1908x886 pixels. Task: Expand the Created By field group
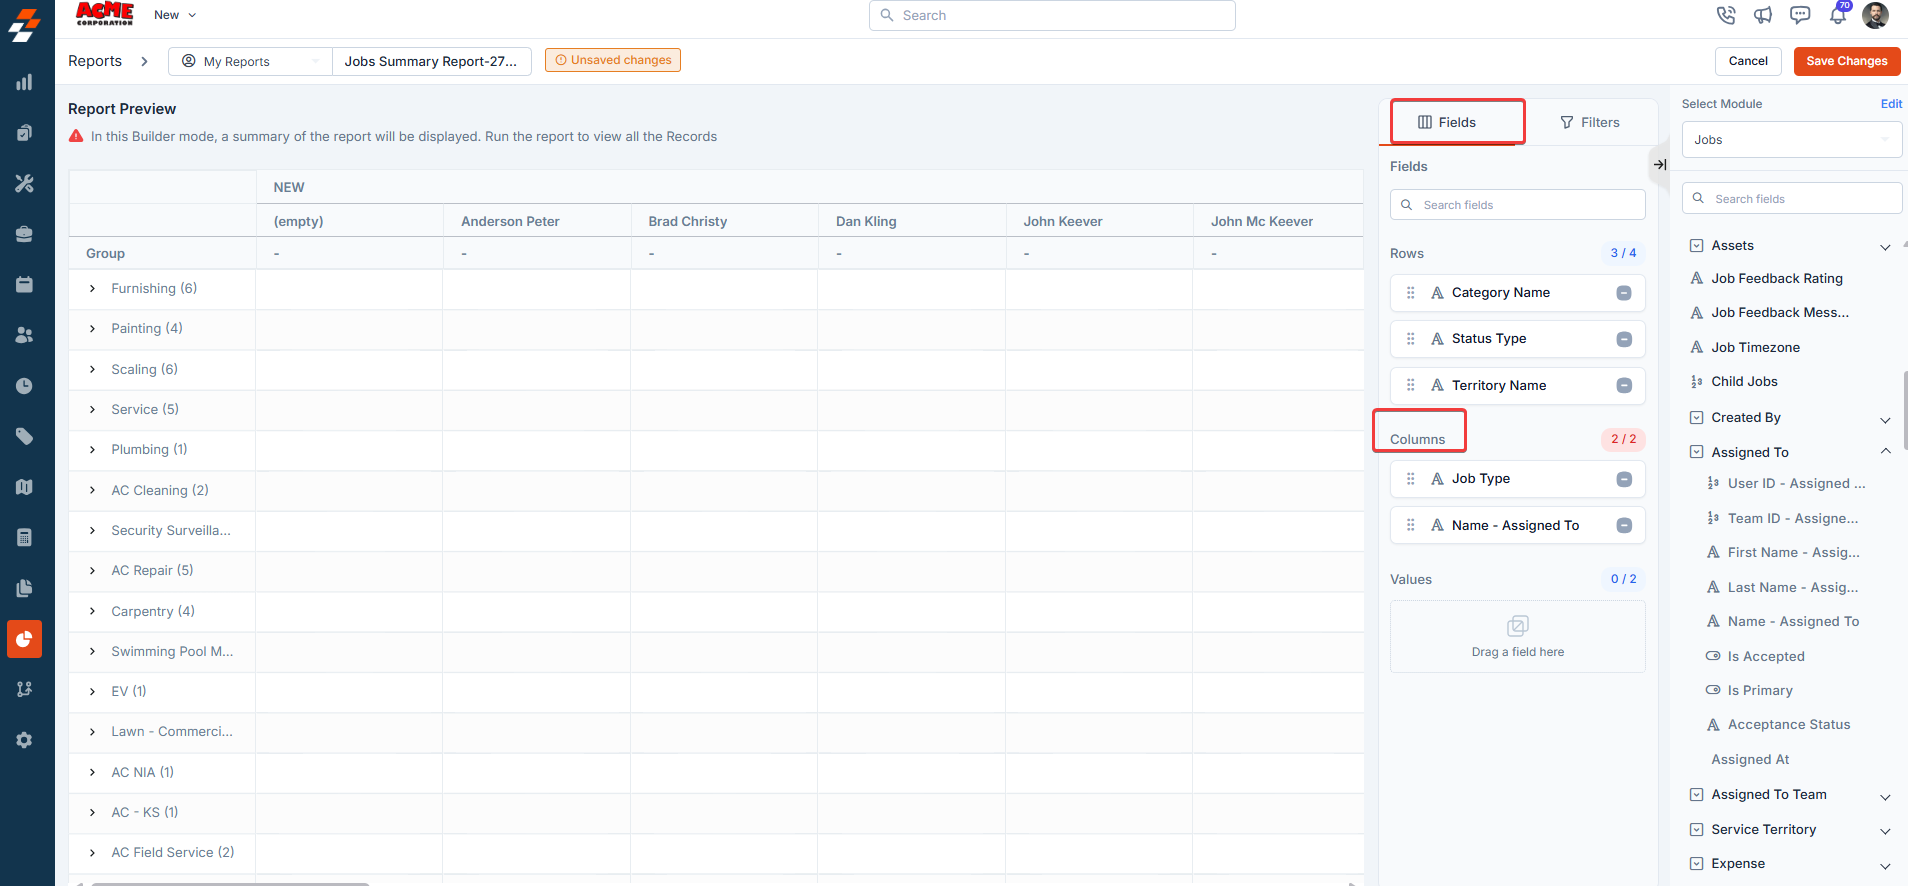(1885, 419)
